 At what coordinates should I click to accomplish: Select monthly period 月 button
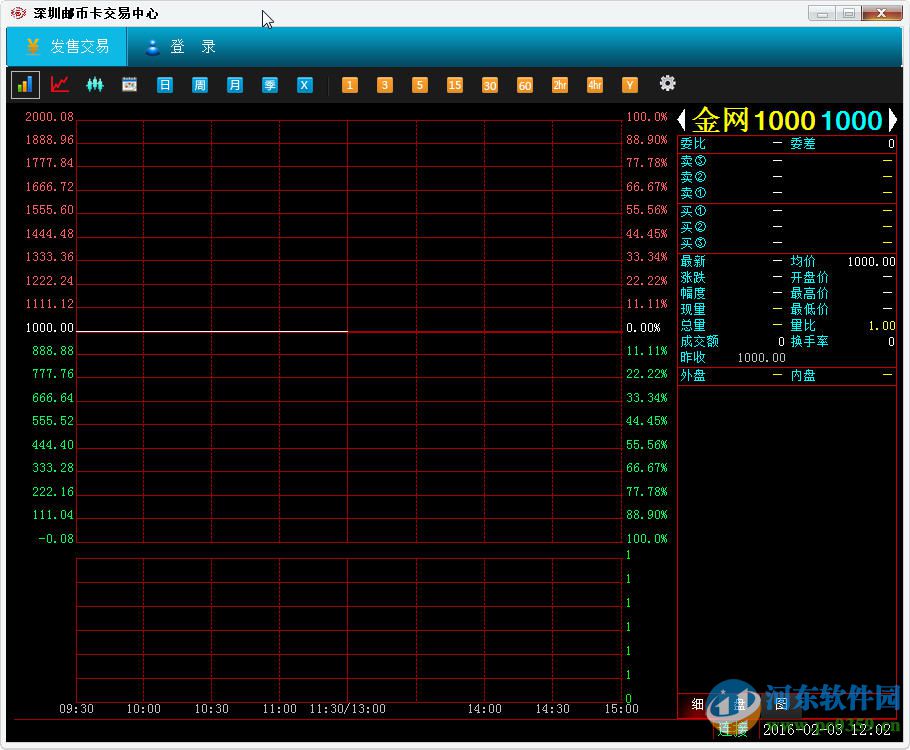coord(234,85)
